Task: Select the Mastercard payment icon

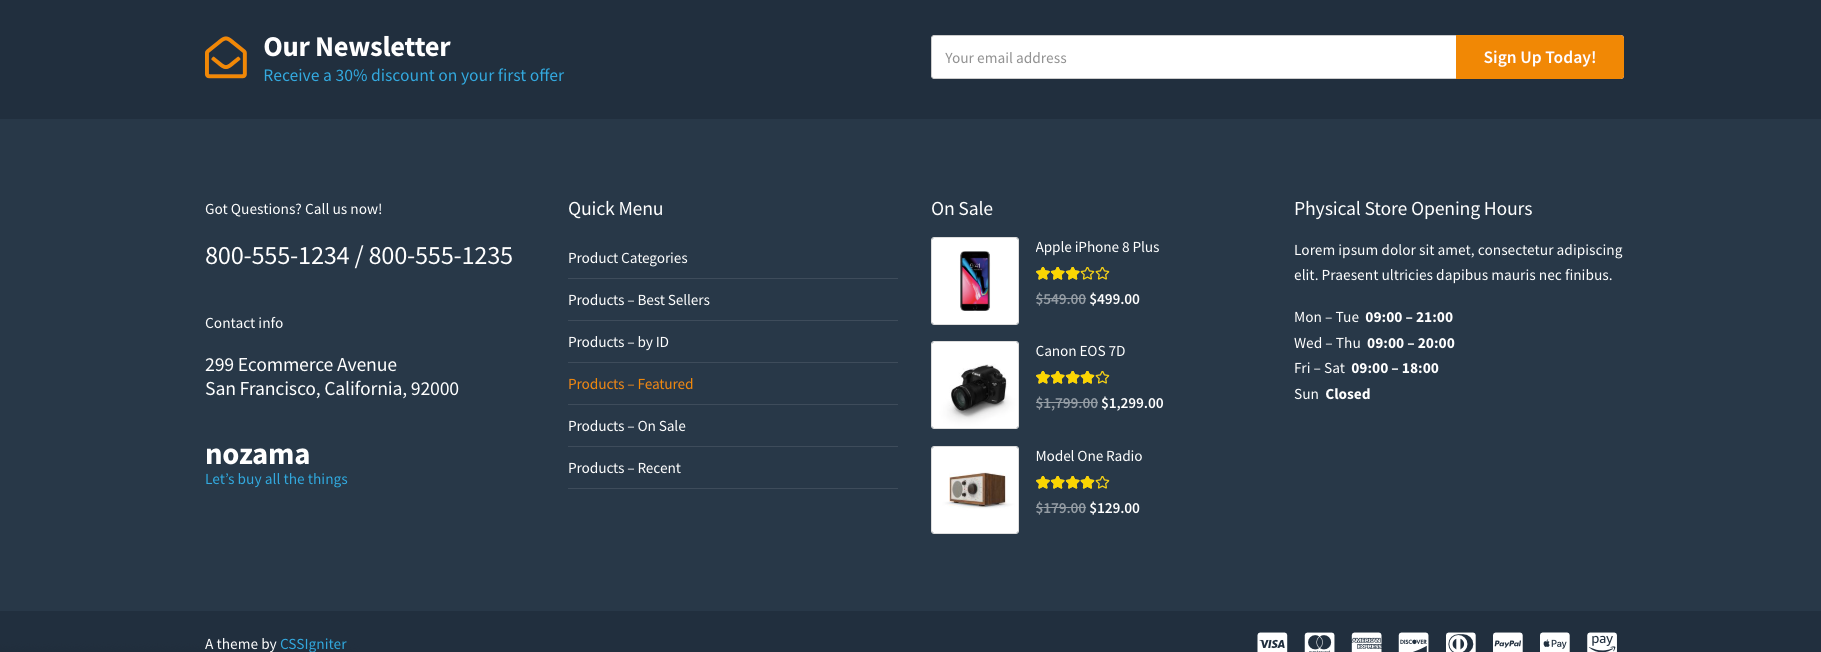Action: [x=1319, y=642]
